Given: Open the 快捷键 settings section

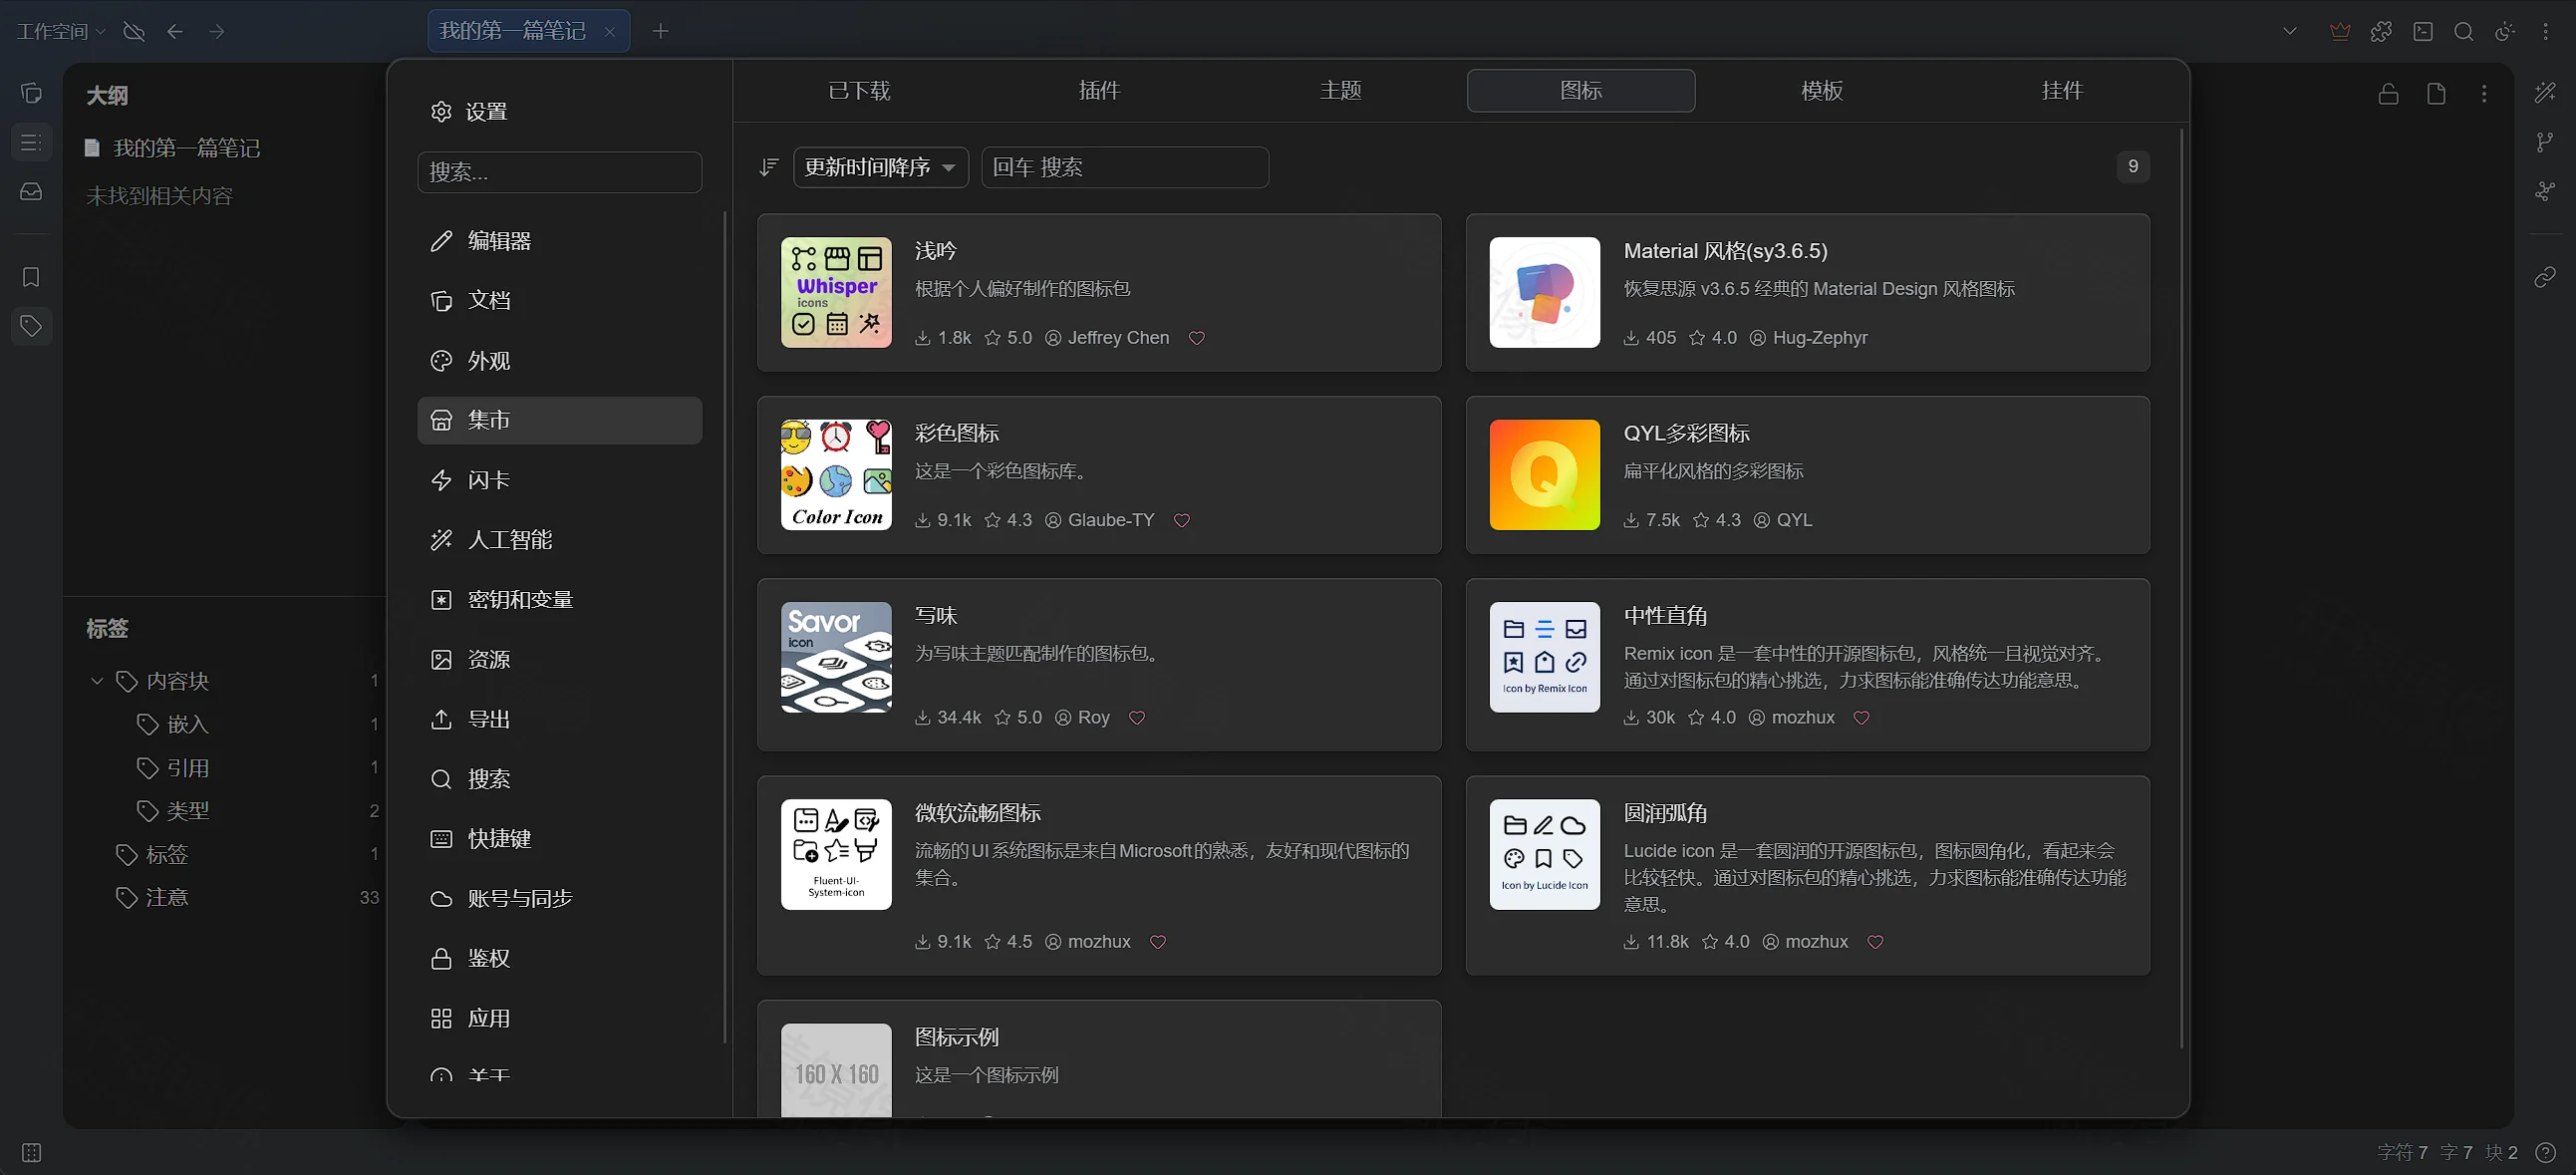Looking at the screenshot, I should coord(559,839).
